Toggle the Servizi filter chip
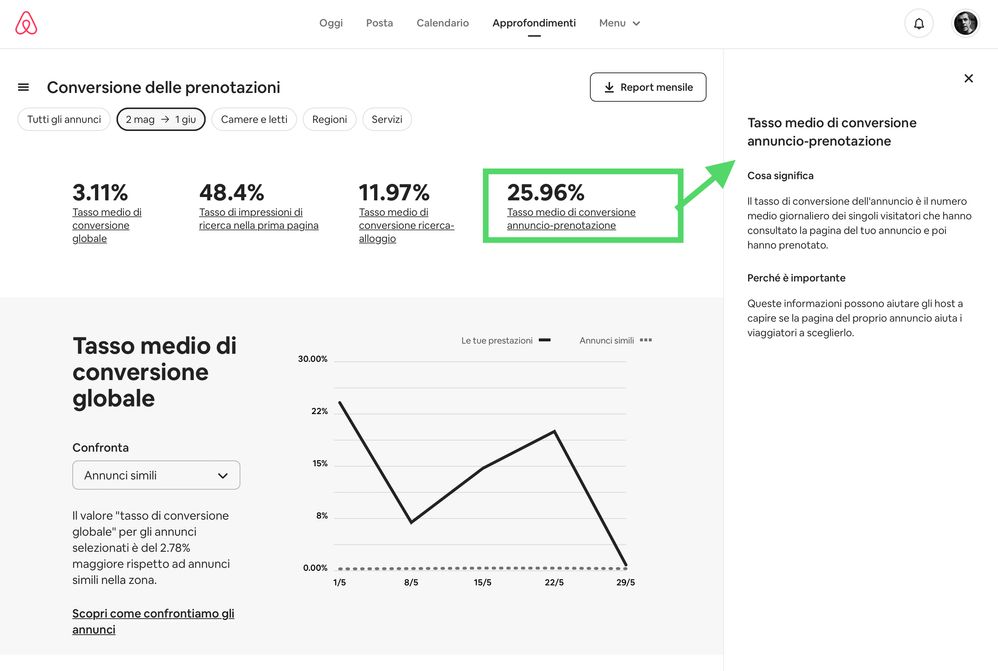Image resolution: width=998 pixels, height=671 pixels. (387, 120)
